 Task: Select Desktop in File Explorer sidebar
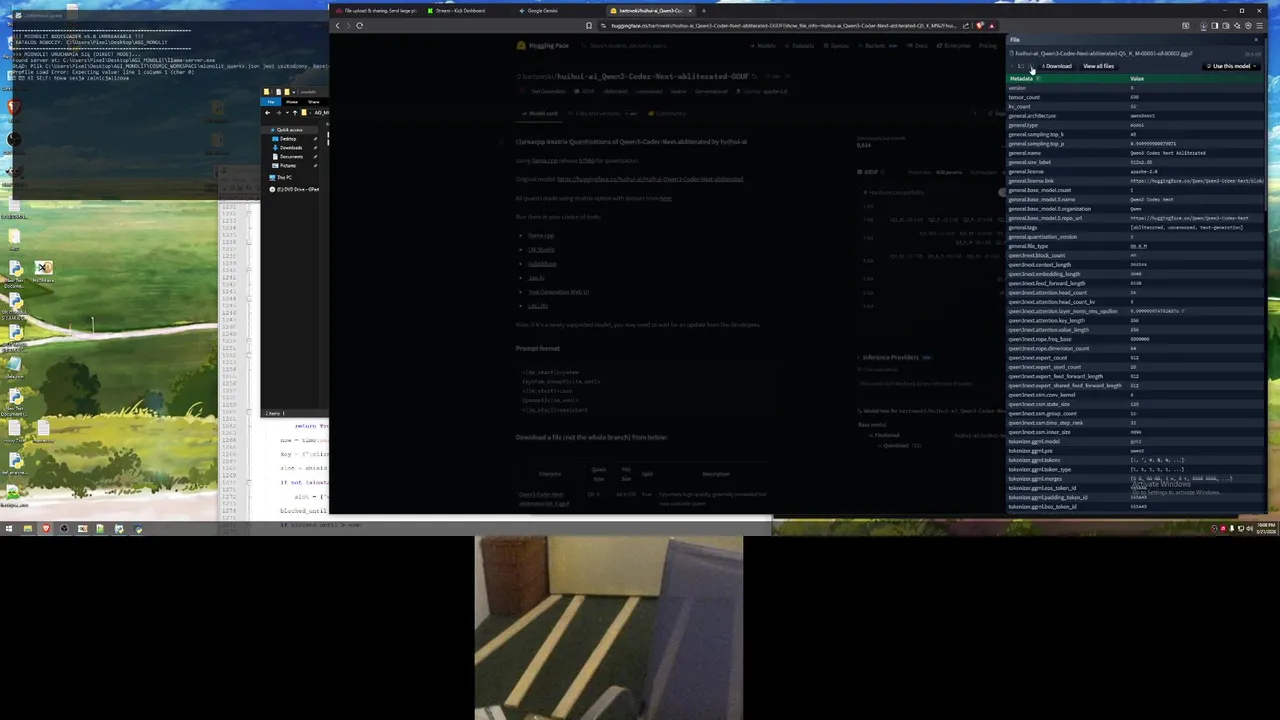(287, 139)
